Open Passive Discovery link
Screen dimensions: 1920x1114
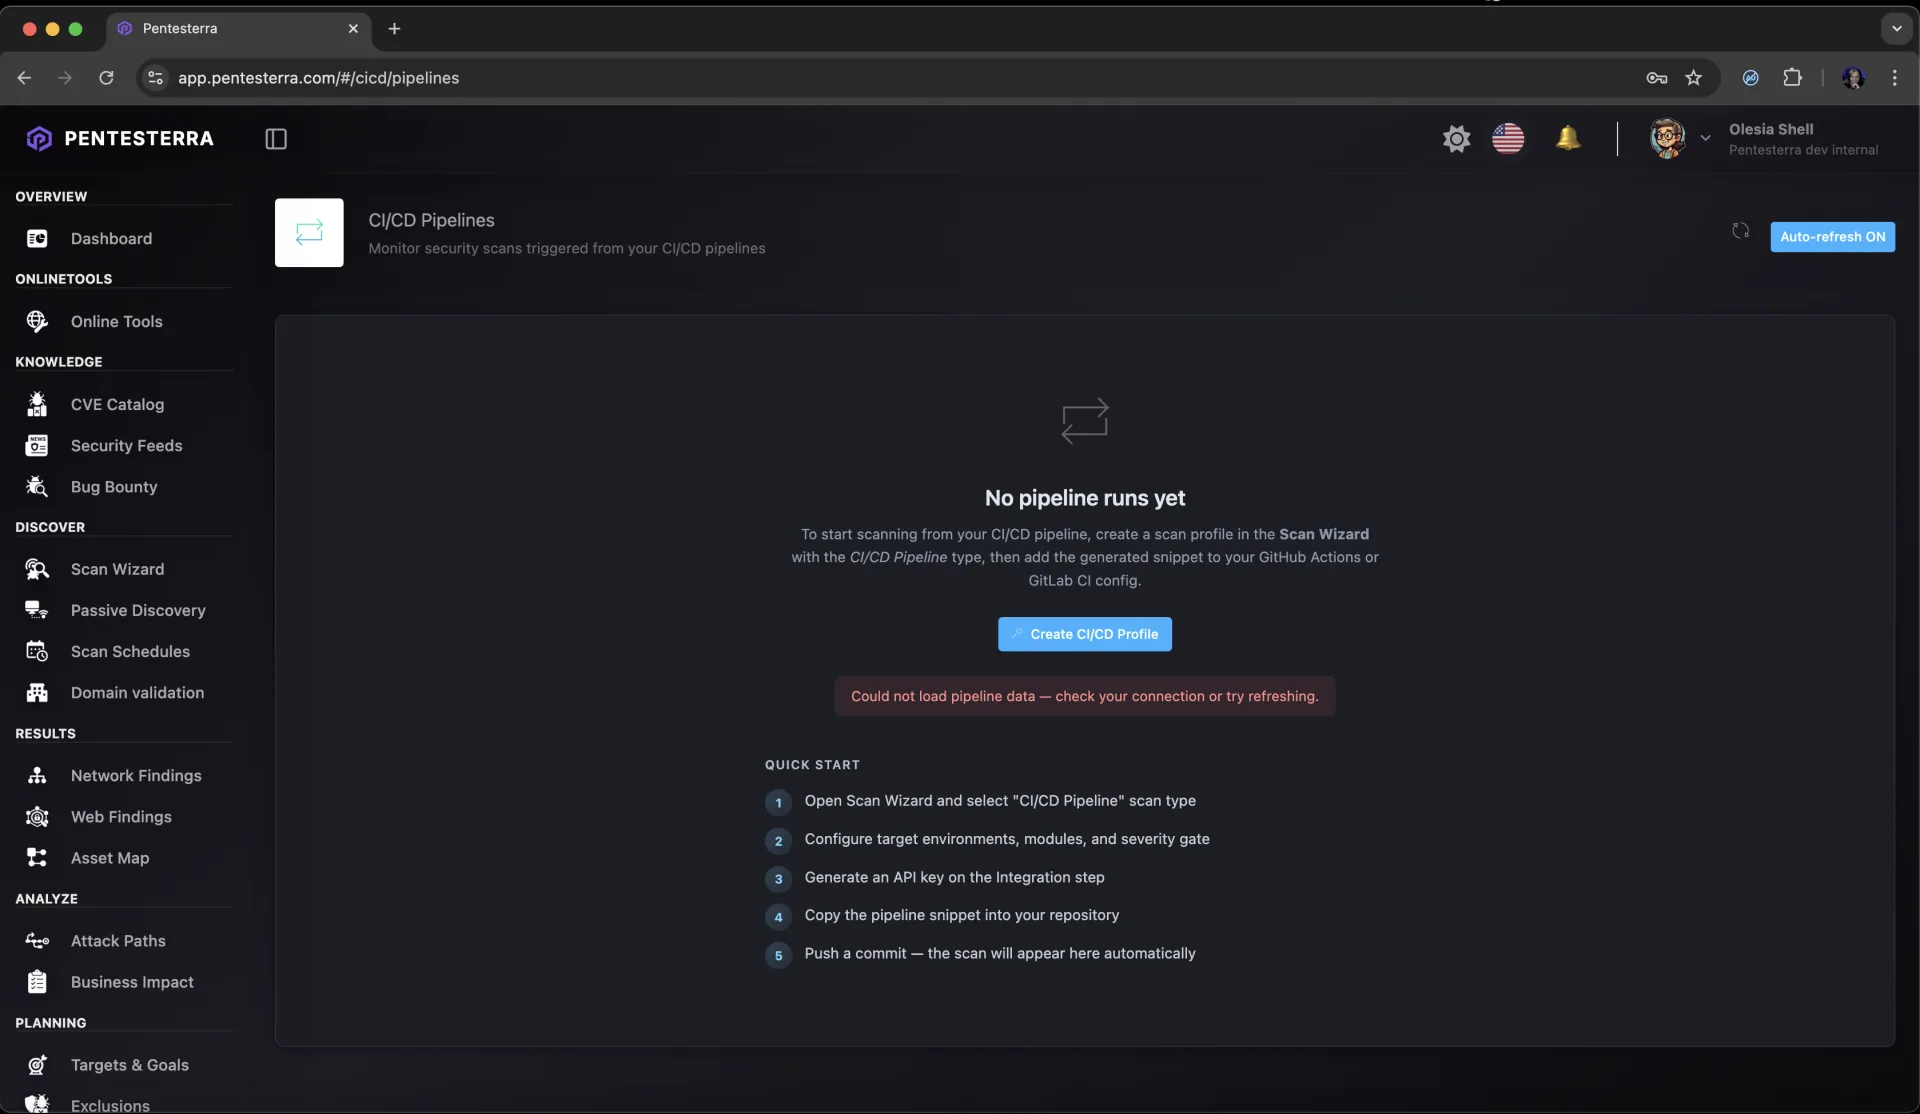(138, 610)
